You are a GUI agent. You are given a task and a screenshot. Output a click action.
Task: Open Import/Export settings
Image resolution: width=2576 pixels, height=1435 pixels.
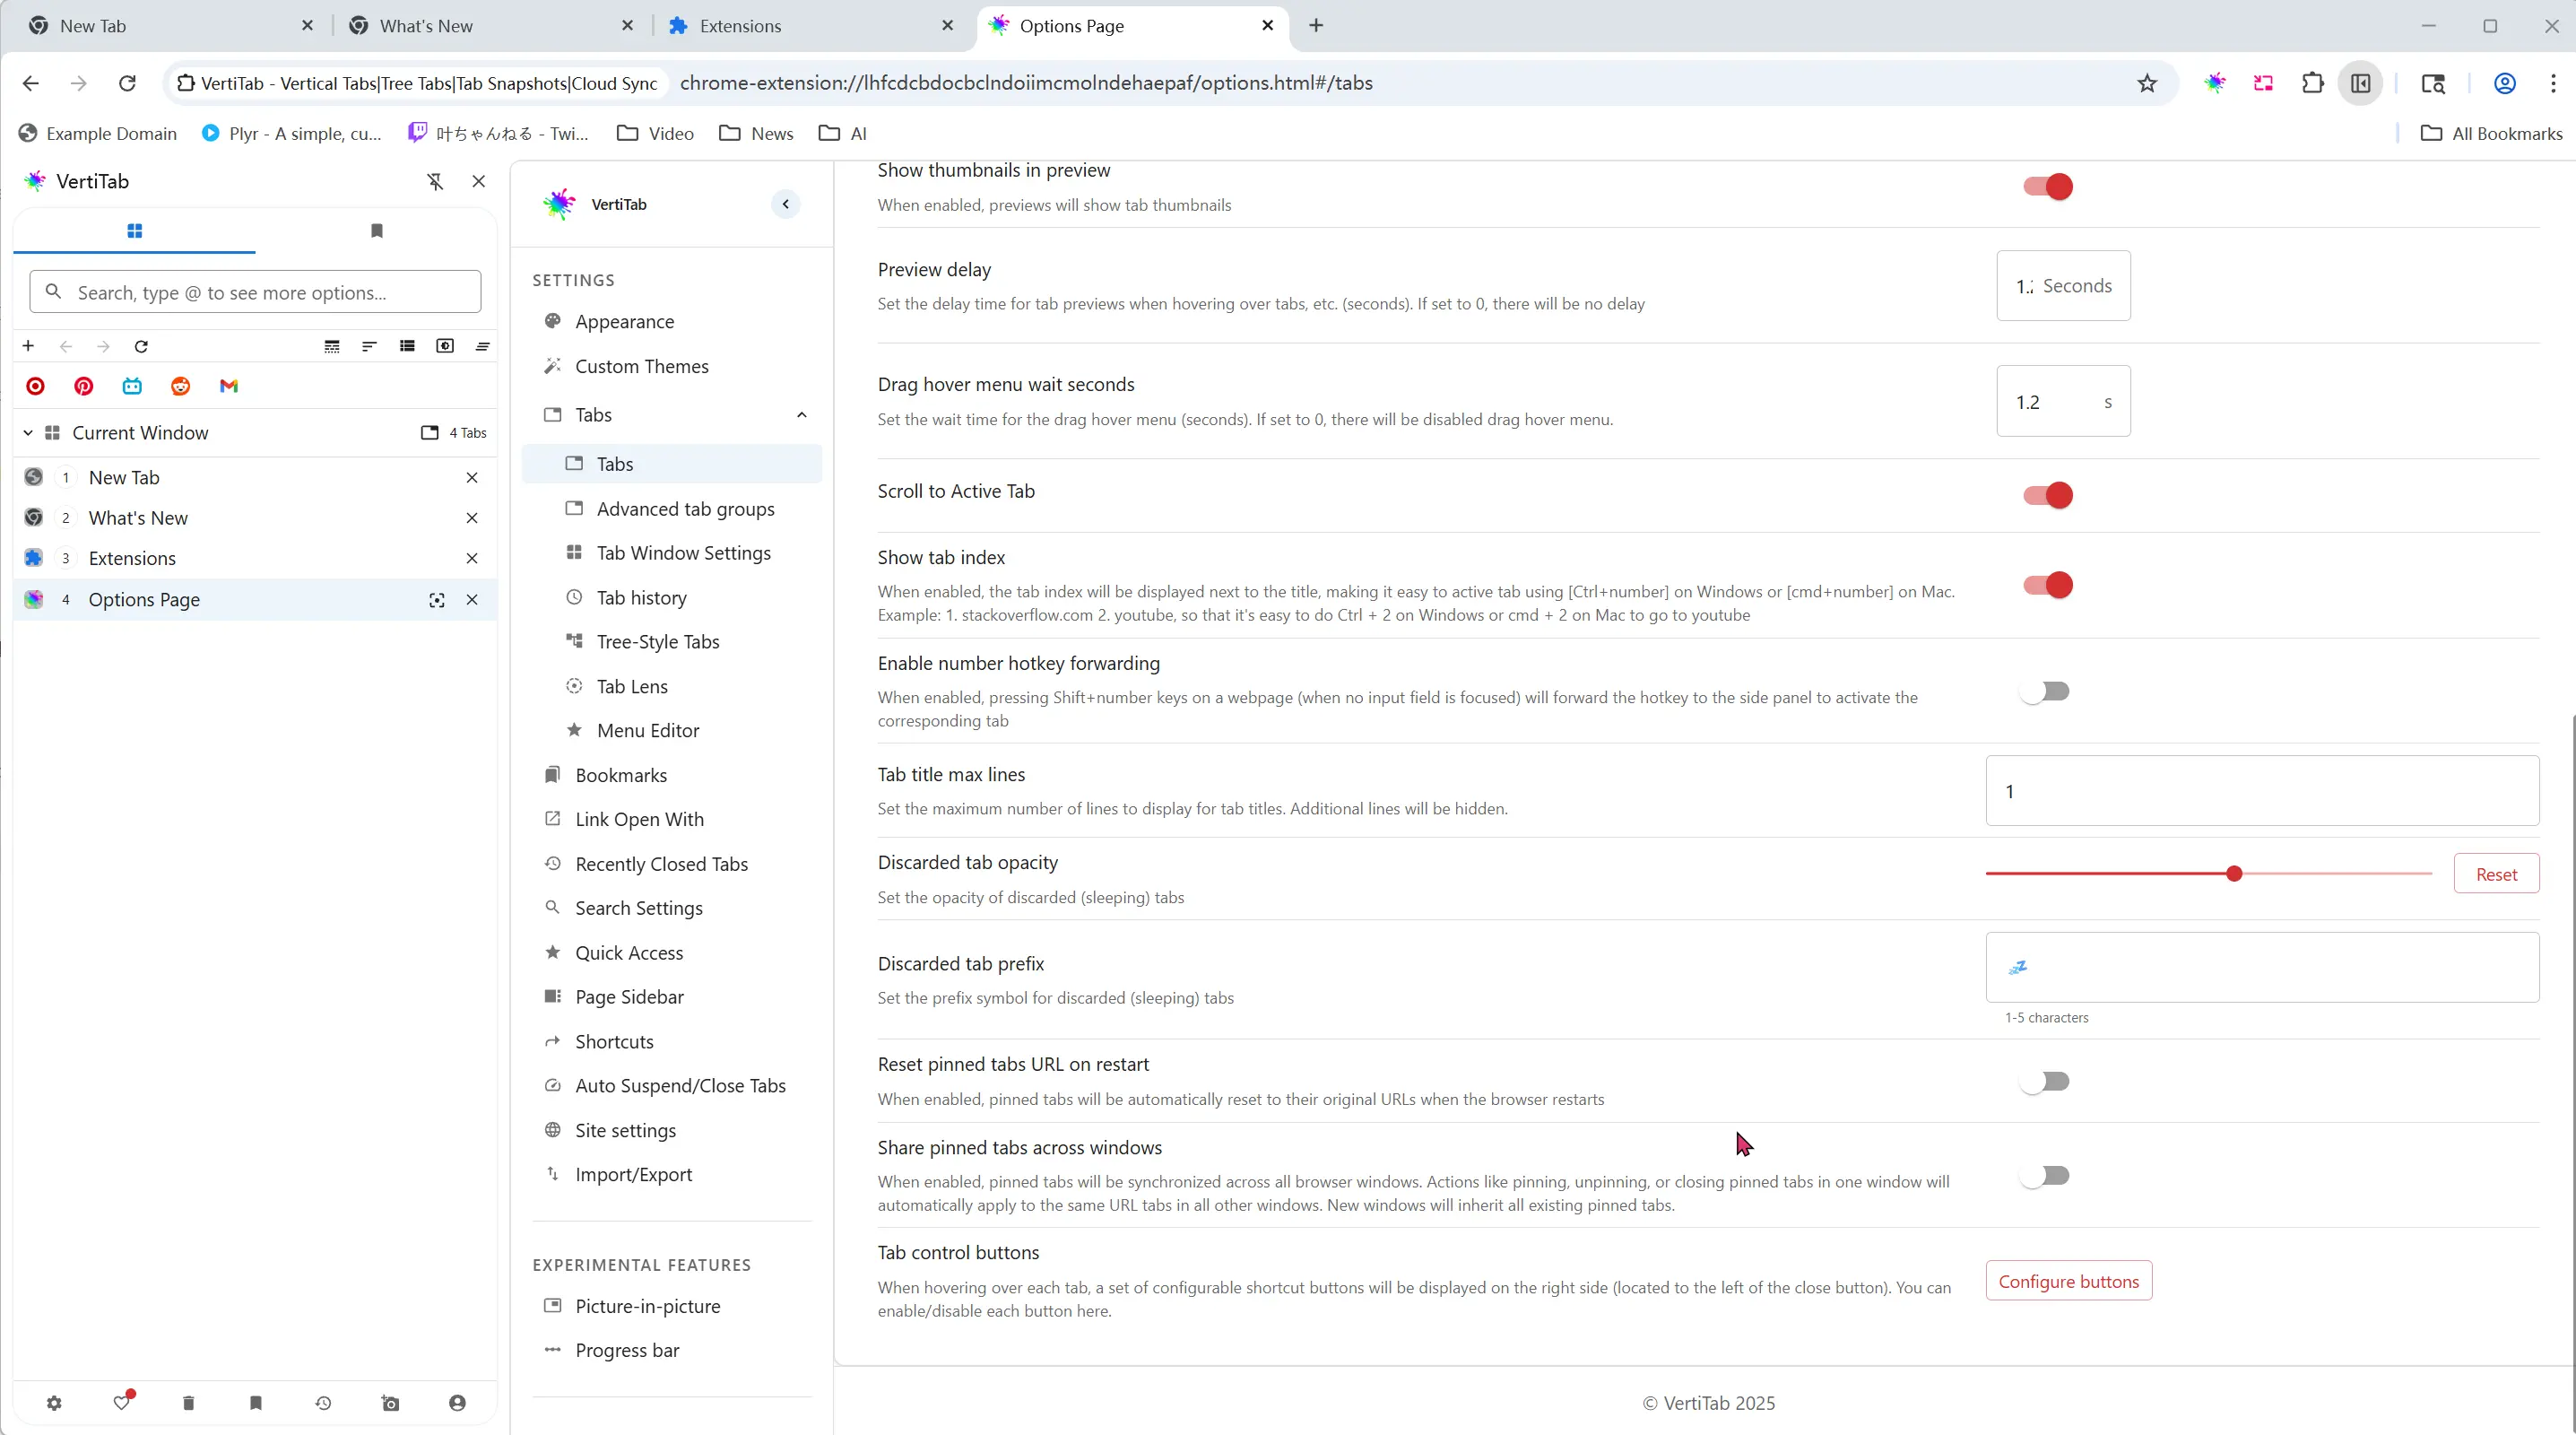tap(672, 1175)
